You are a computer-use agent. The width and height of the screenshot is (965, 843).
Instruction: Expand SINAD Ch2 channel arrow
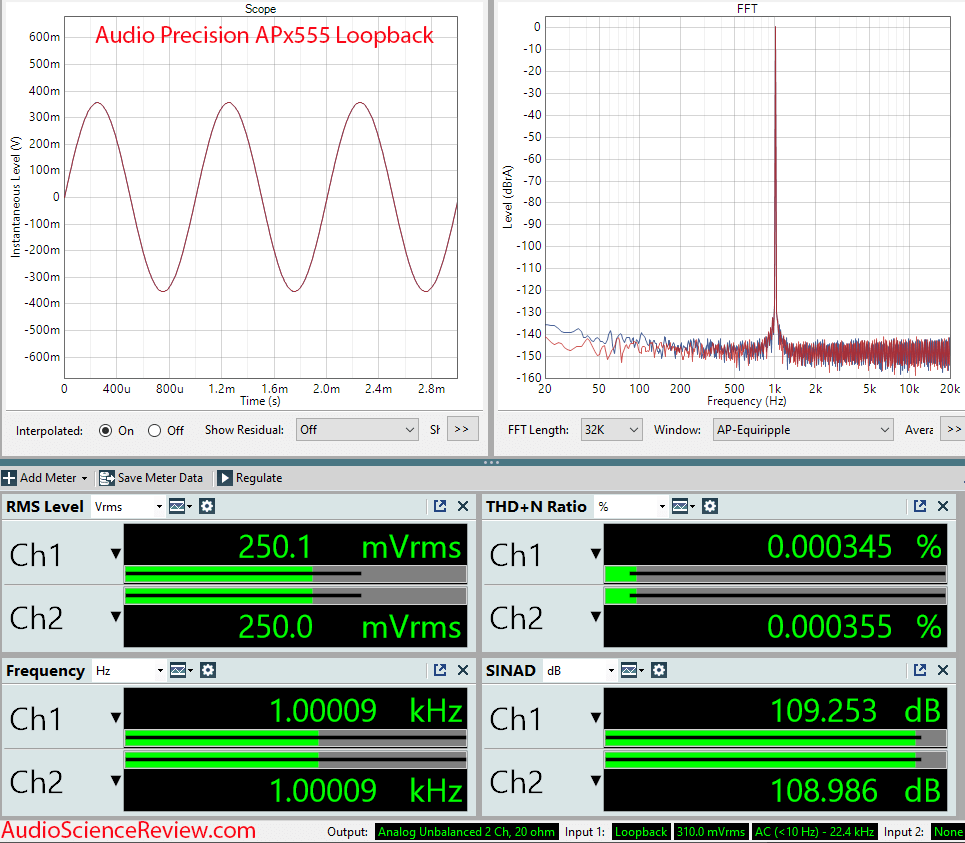click(x=596, y=780)
